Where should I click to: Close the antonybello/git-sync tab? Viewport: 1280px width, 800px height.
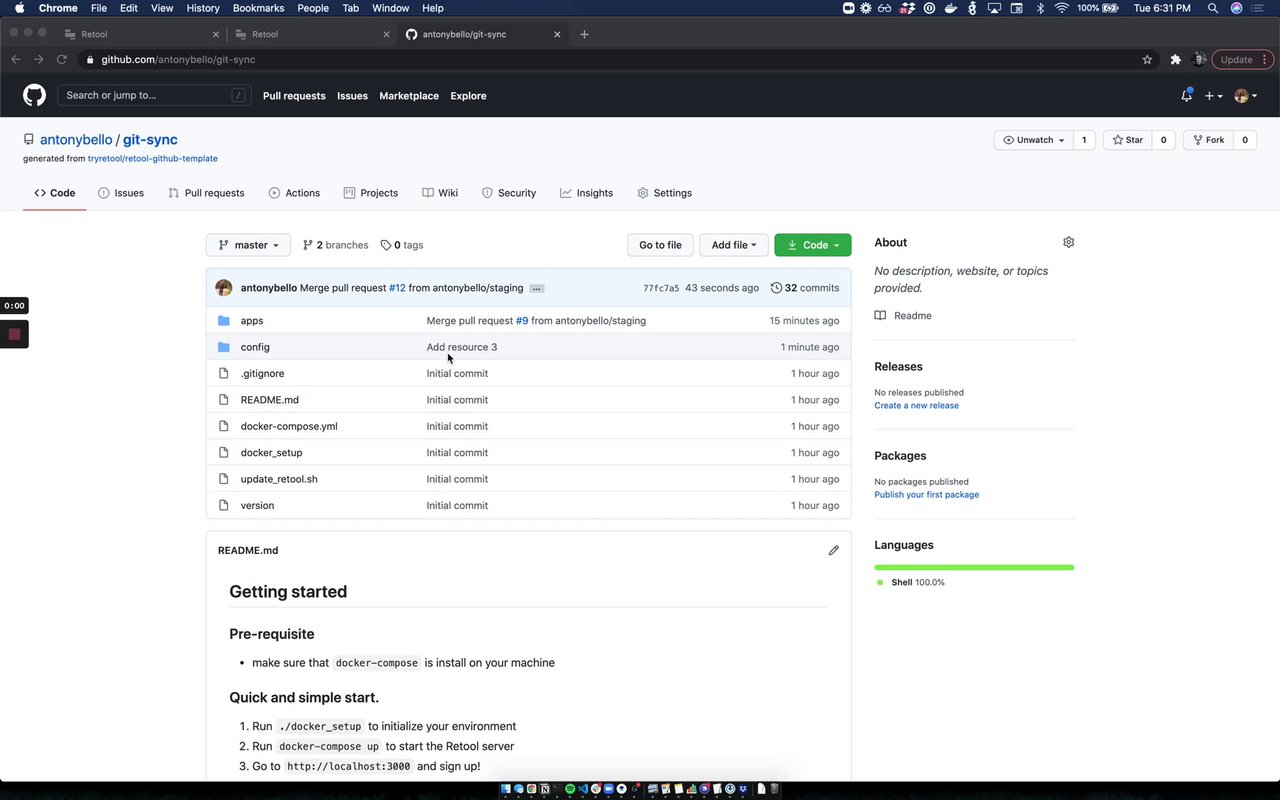pyautogui.click(x=557, y=34)
